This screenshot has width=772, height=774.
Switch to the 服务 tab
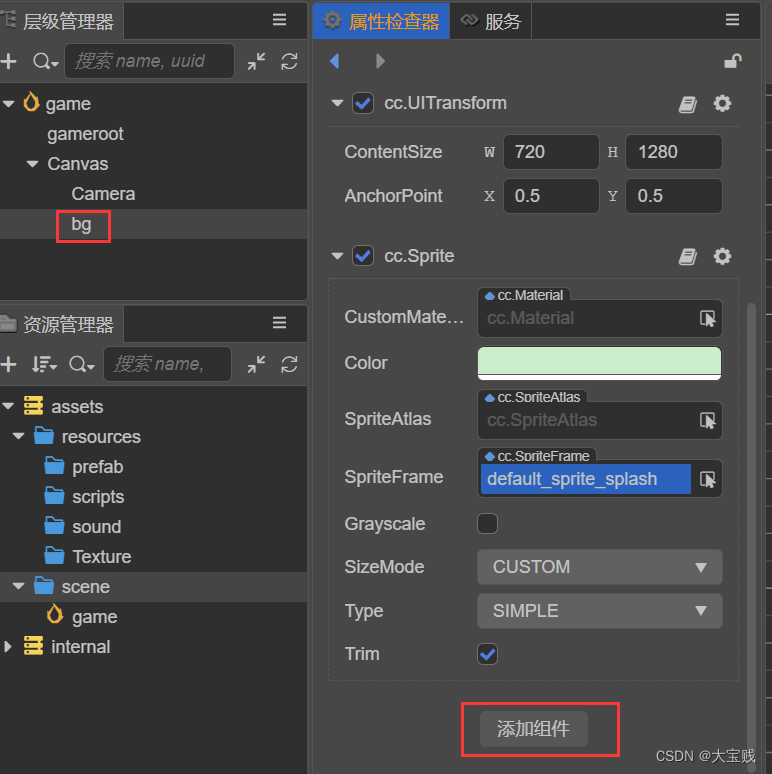491,21
